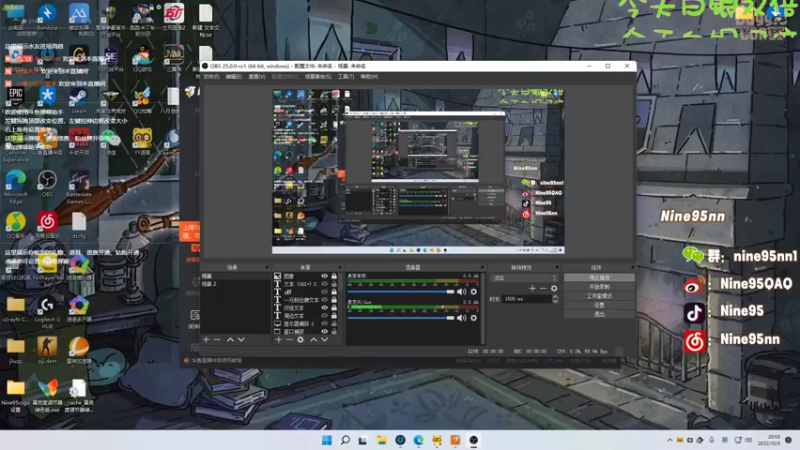Viewport: 800px width, 450px height.
Task: Remove the selected source with the minus icon
Action: [289, 339]
